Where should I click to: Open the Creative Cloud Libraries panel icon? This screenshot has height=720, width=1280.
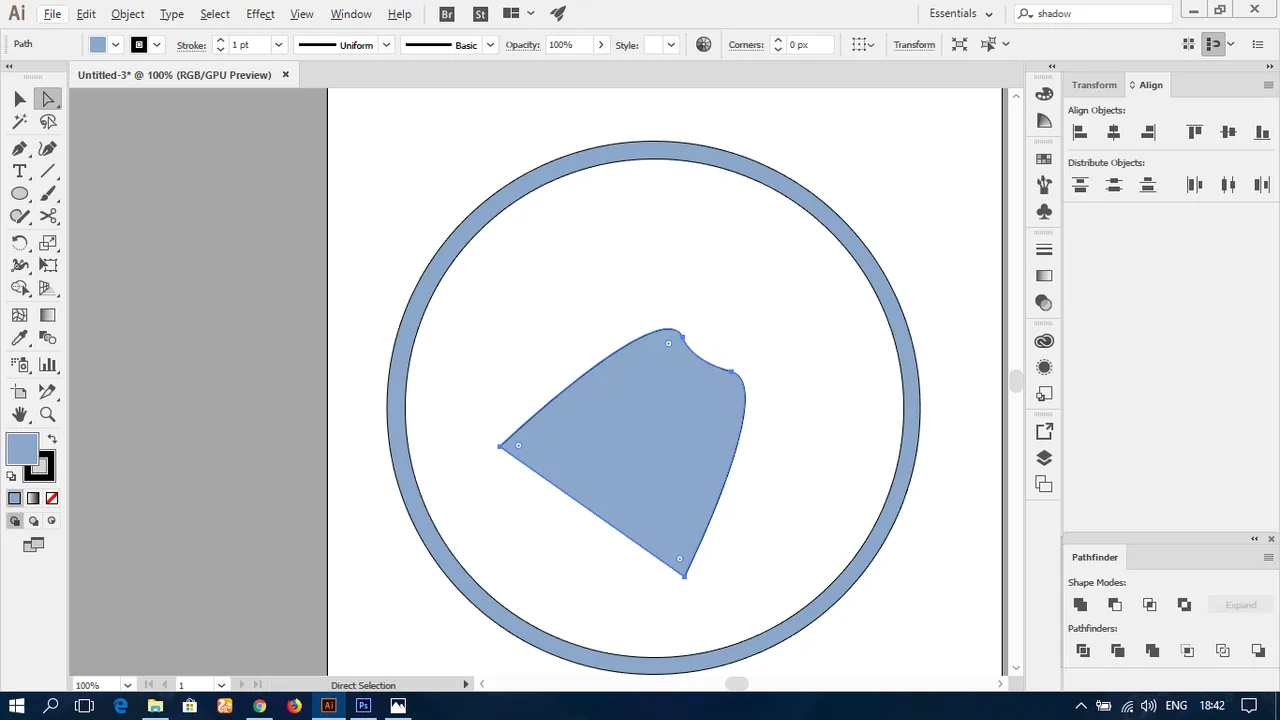tap(1044, 341)
